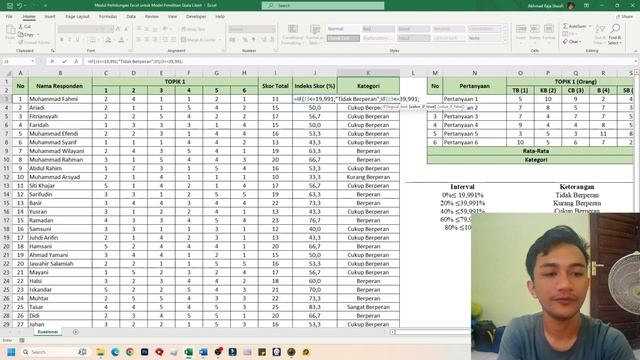Select the Sangat Berperan category cell
The width and height of the screenshot is (640, 360).
[x=368, y=307]
